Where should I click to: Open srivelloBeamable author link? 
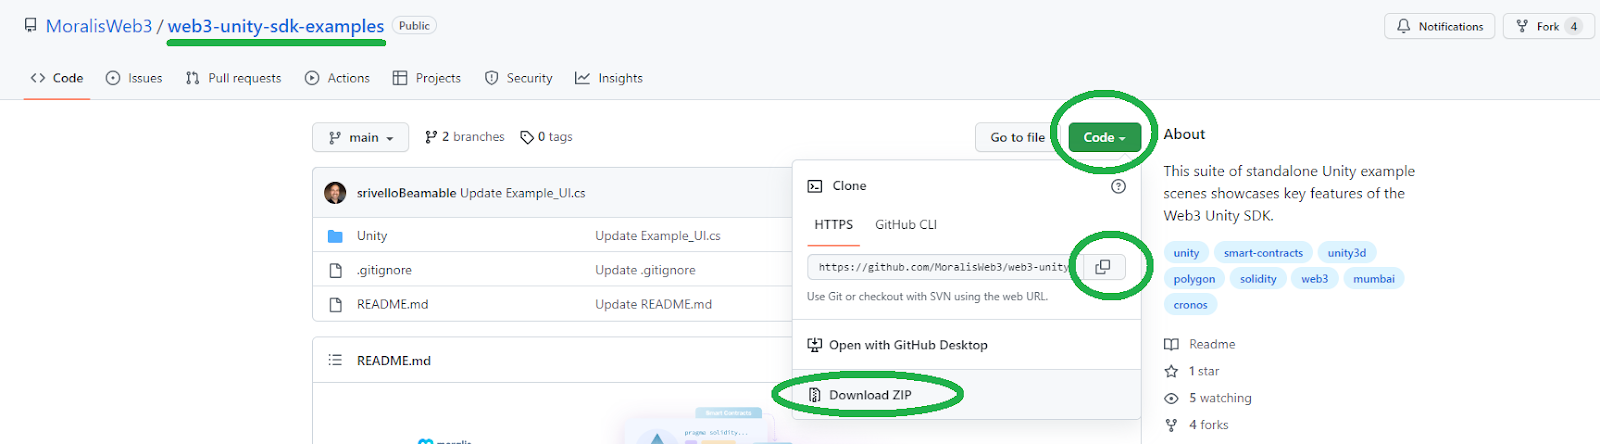point(406,193)
